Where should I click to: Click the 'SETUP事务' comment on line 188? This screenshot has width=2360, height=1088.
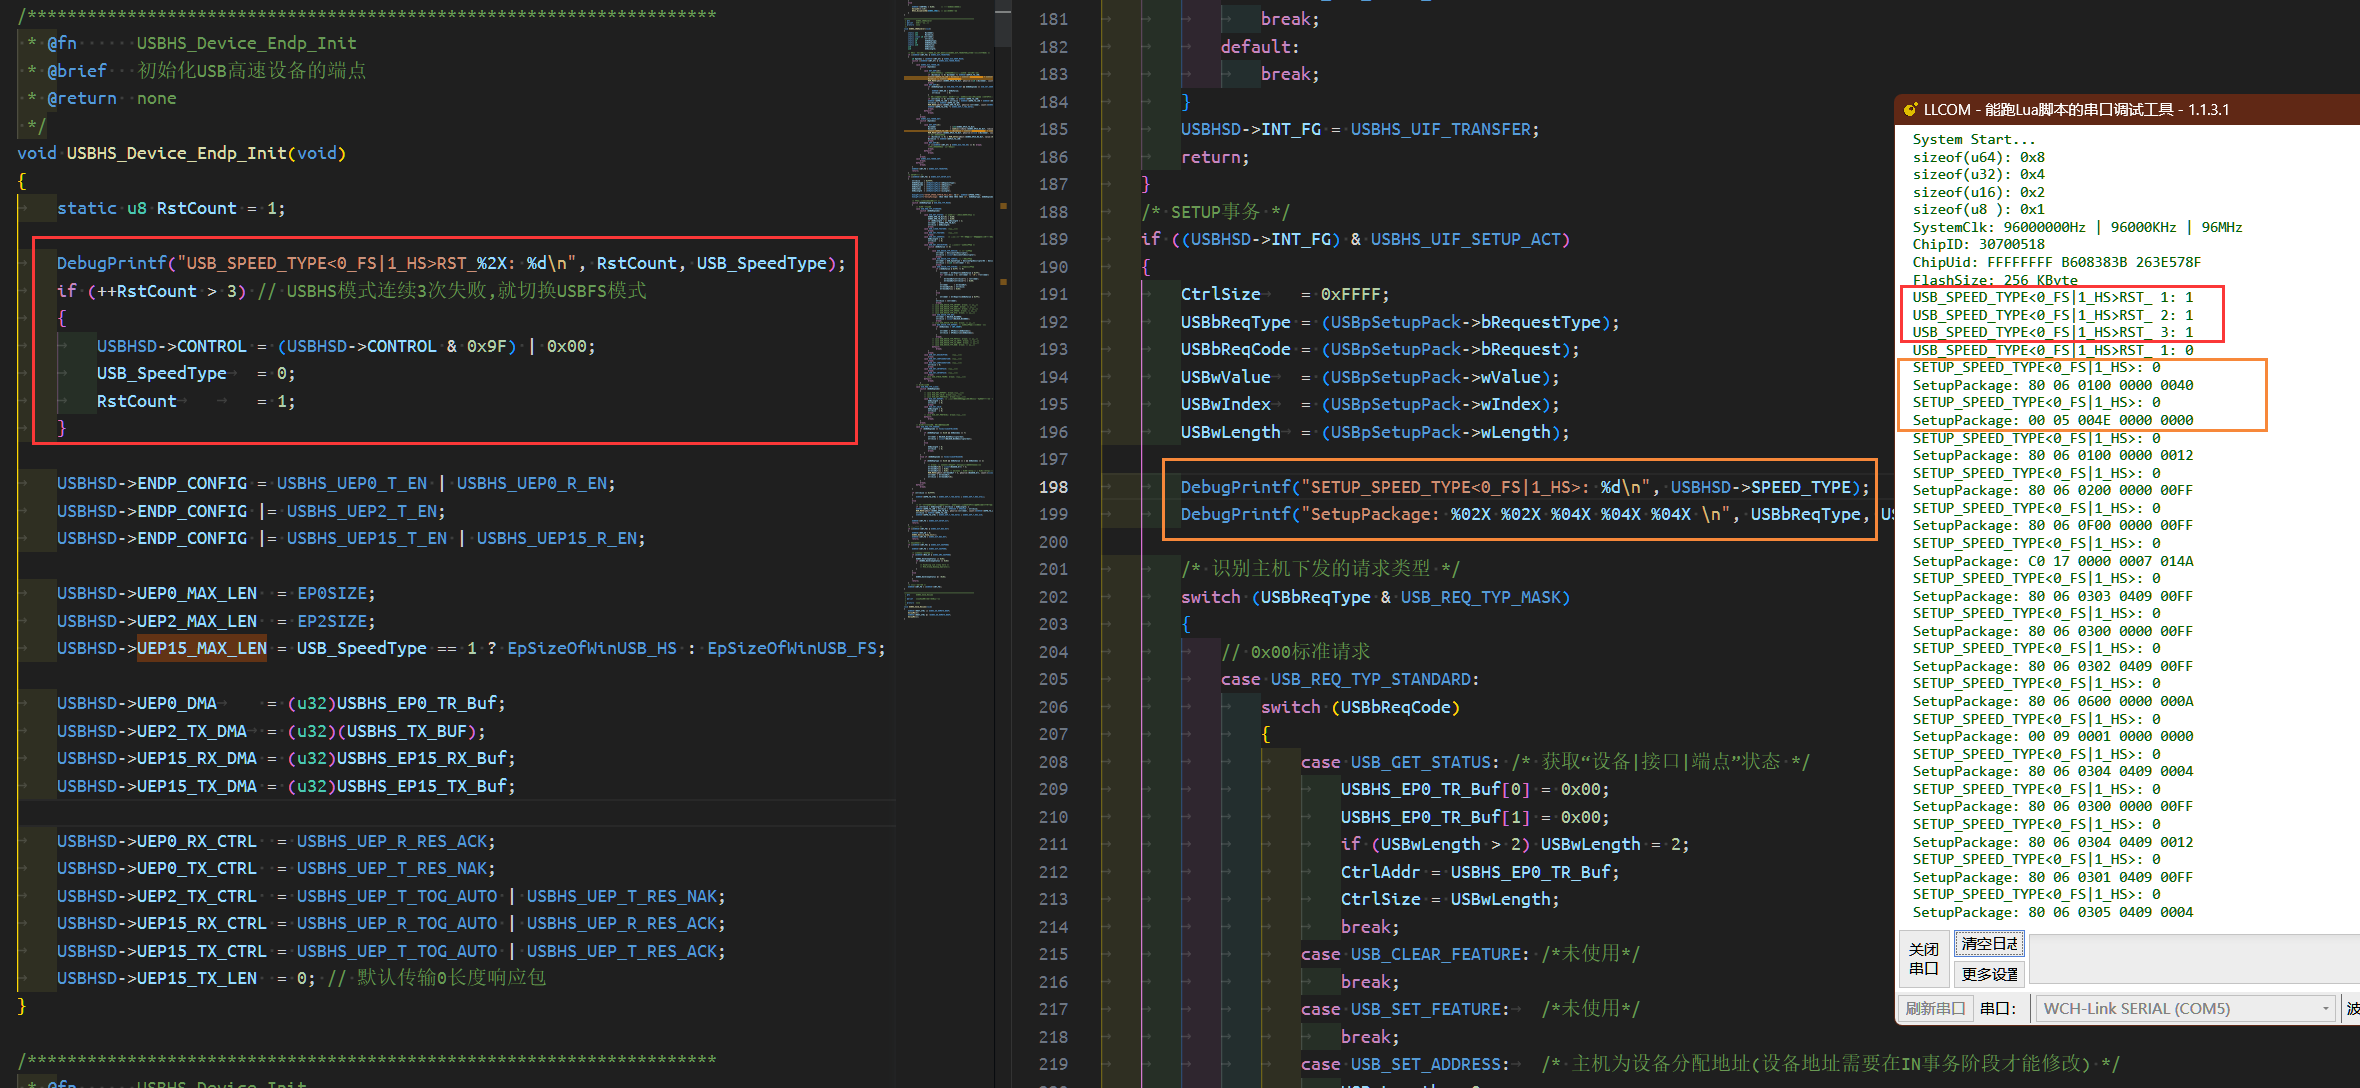click(1215, 212)
